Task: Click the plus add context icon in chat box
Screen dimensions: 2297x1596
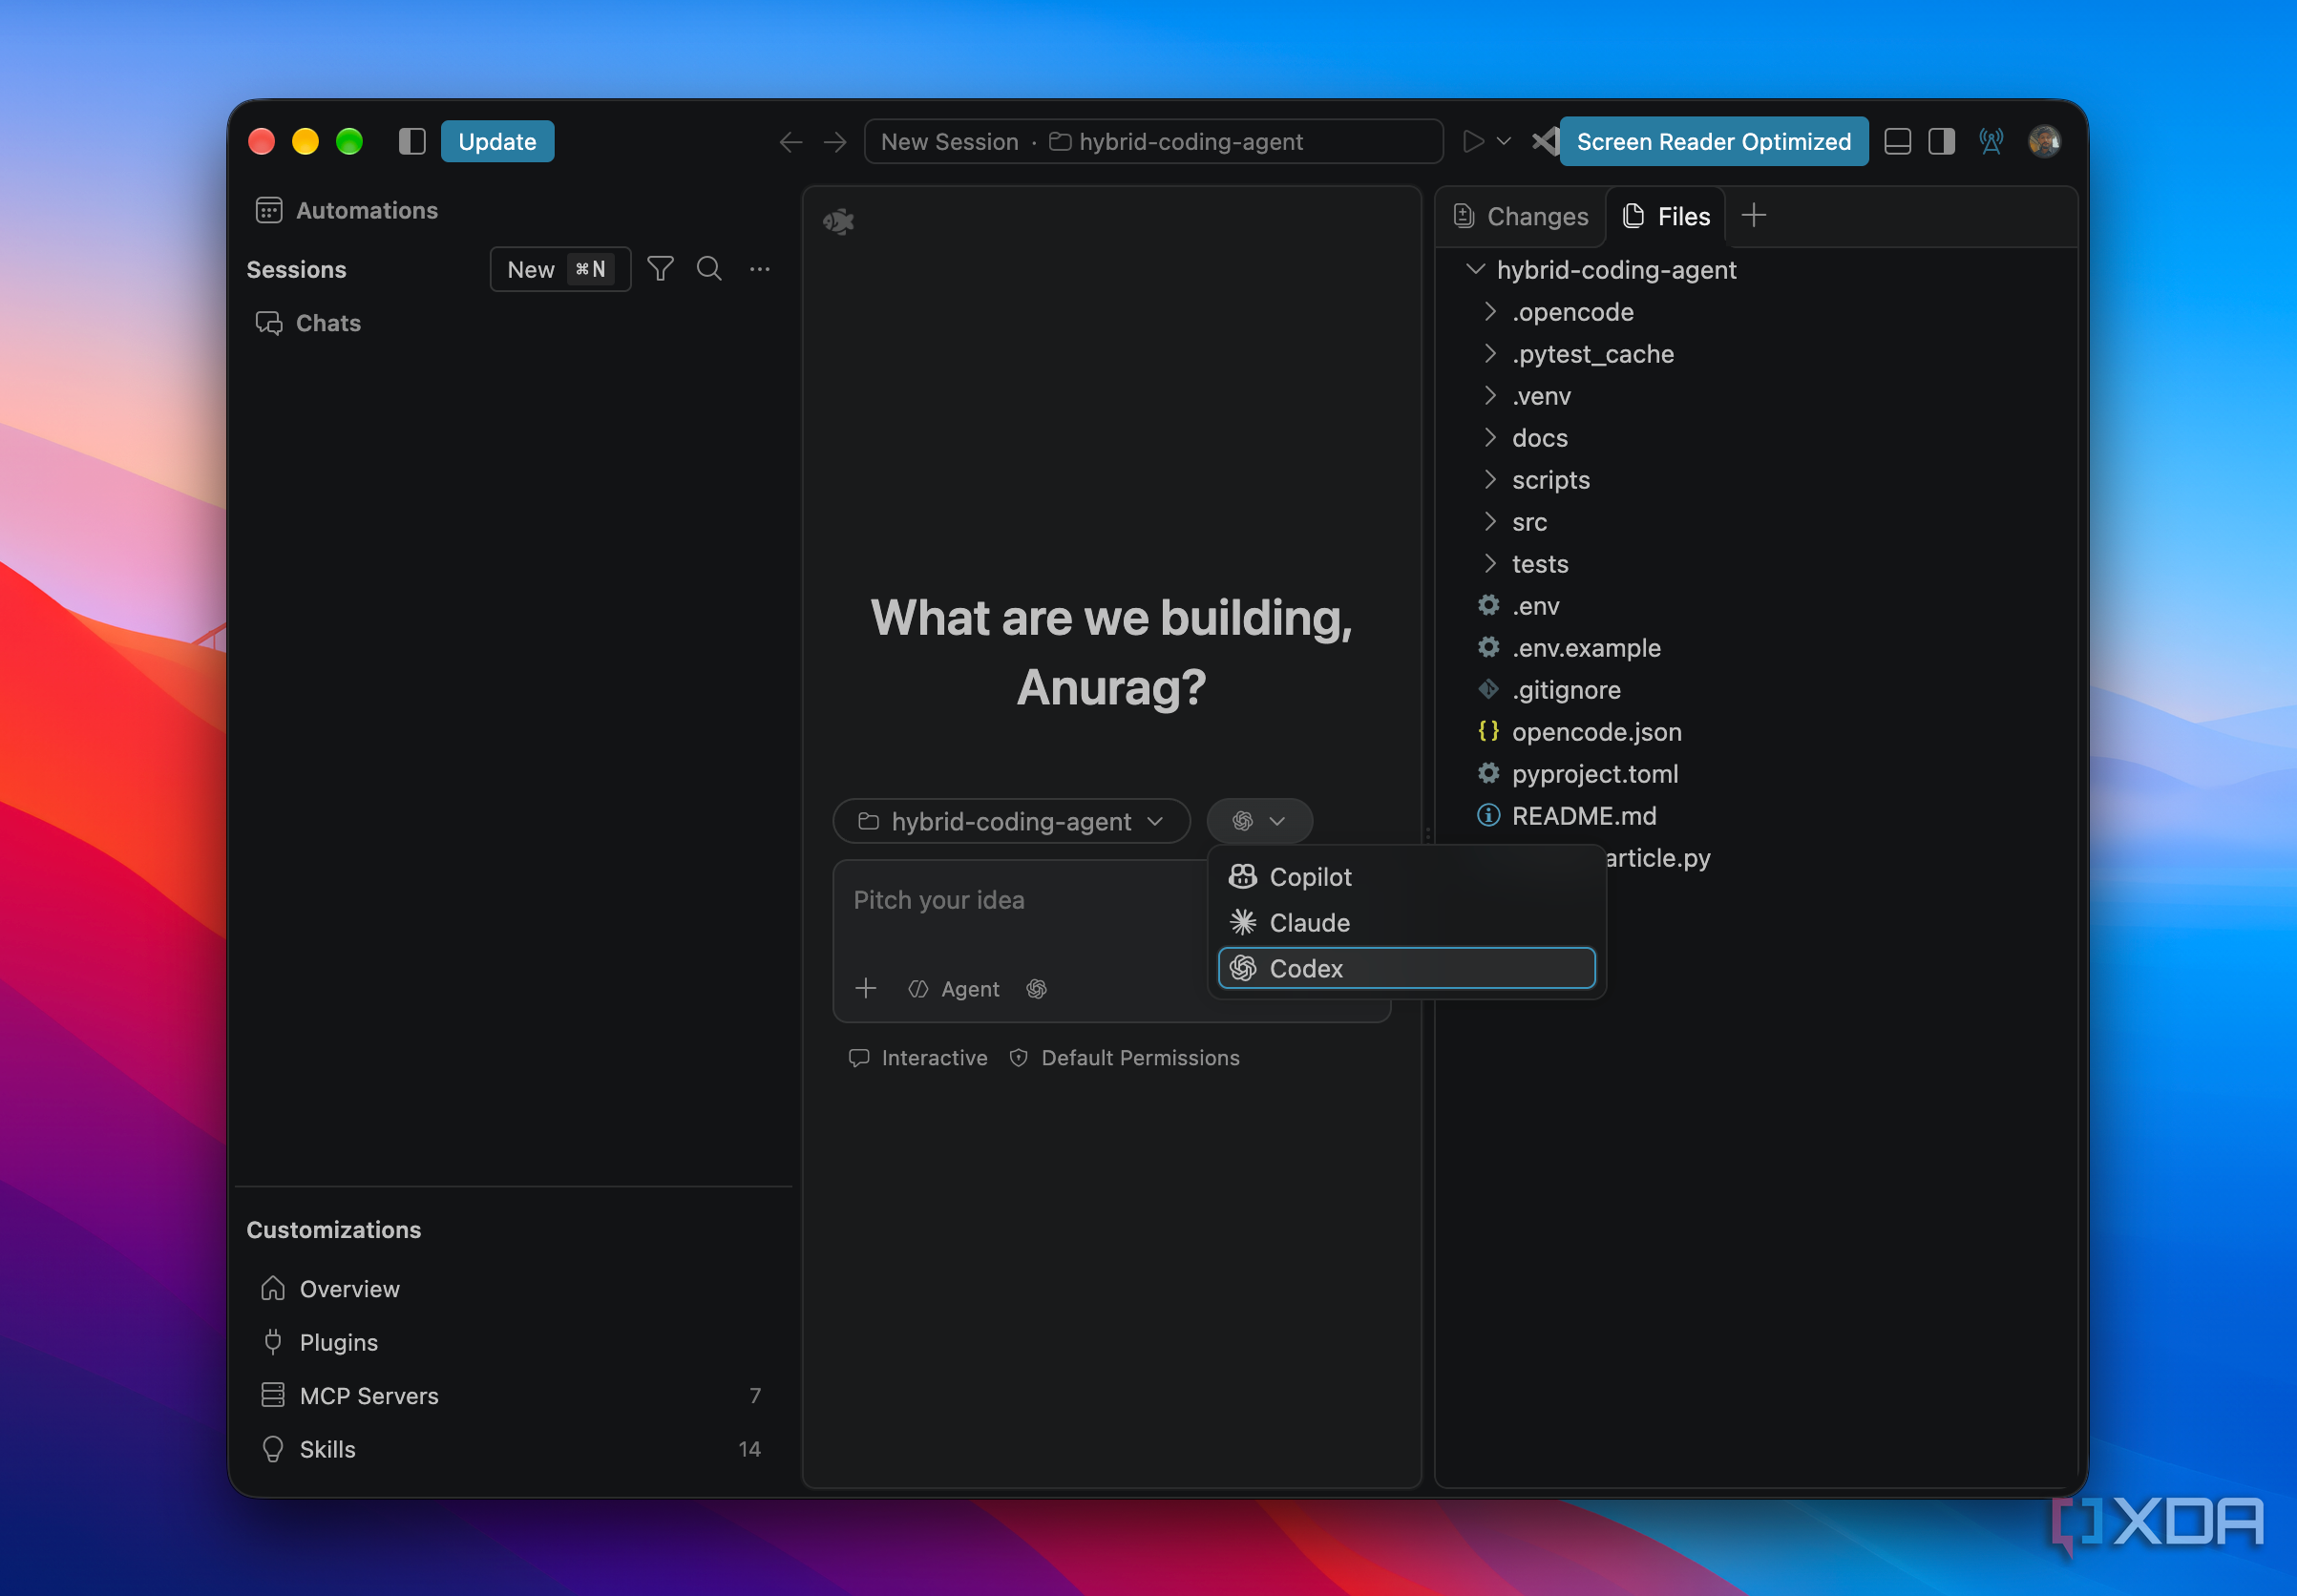Action: 866,989
